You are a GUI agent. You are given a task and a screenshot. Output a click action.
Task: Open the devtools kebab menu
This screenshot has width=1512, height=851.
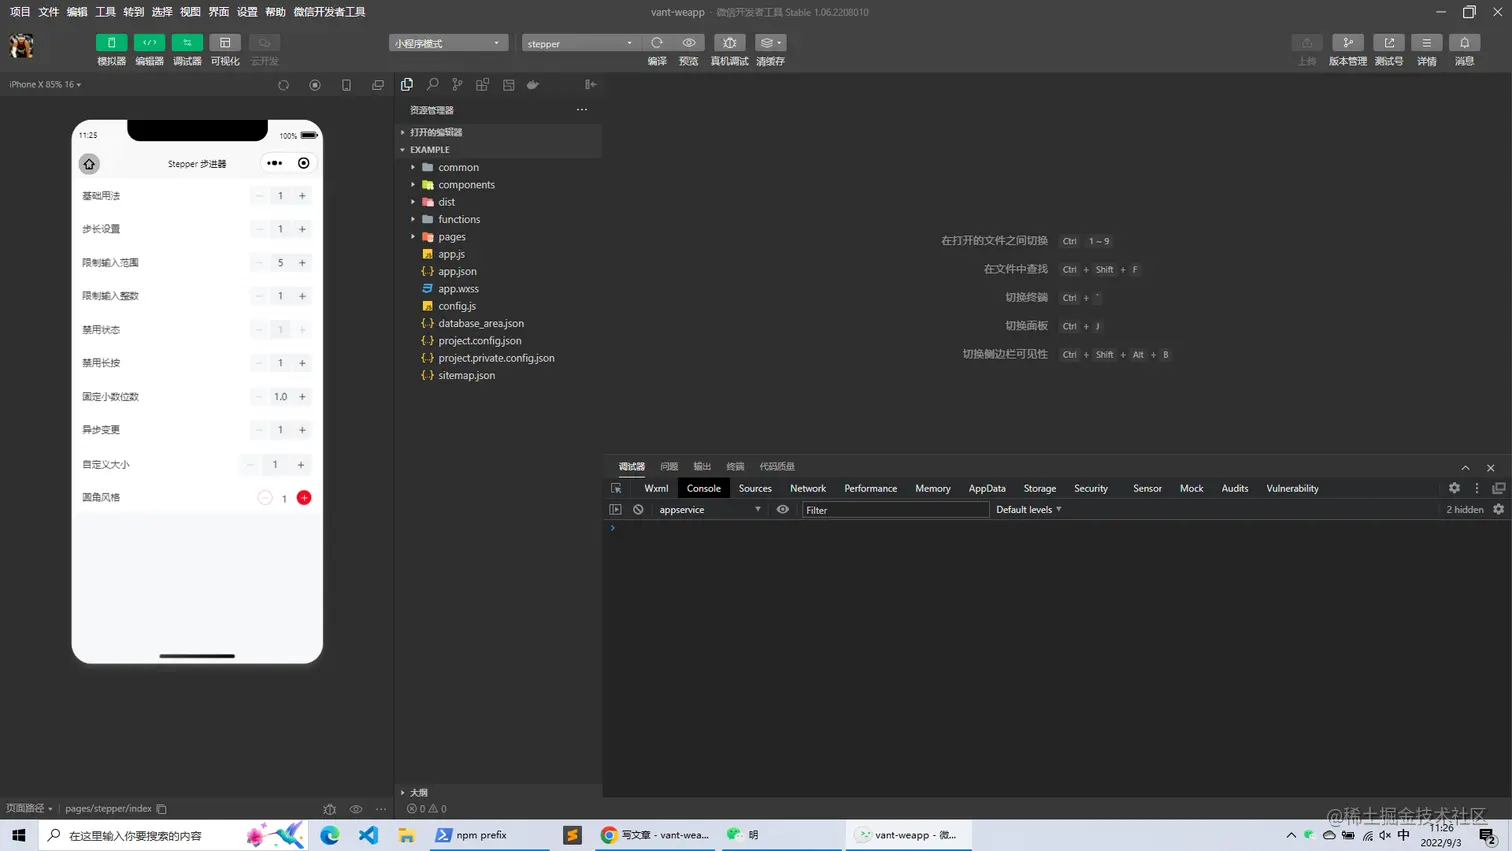pos(1477,488)
